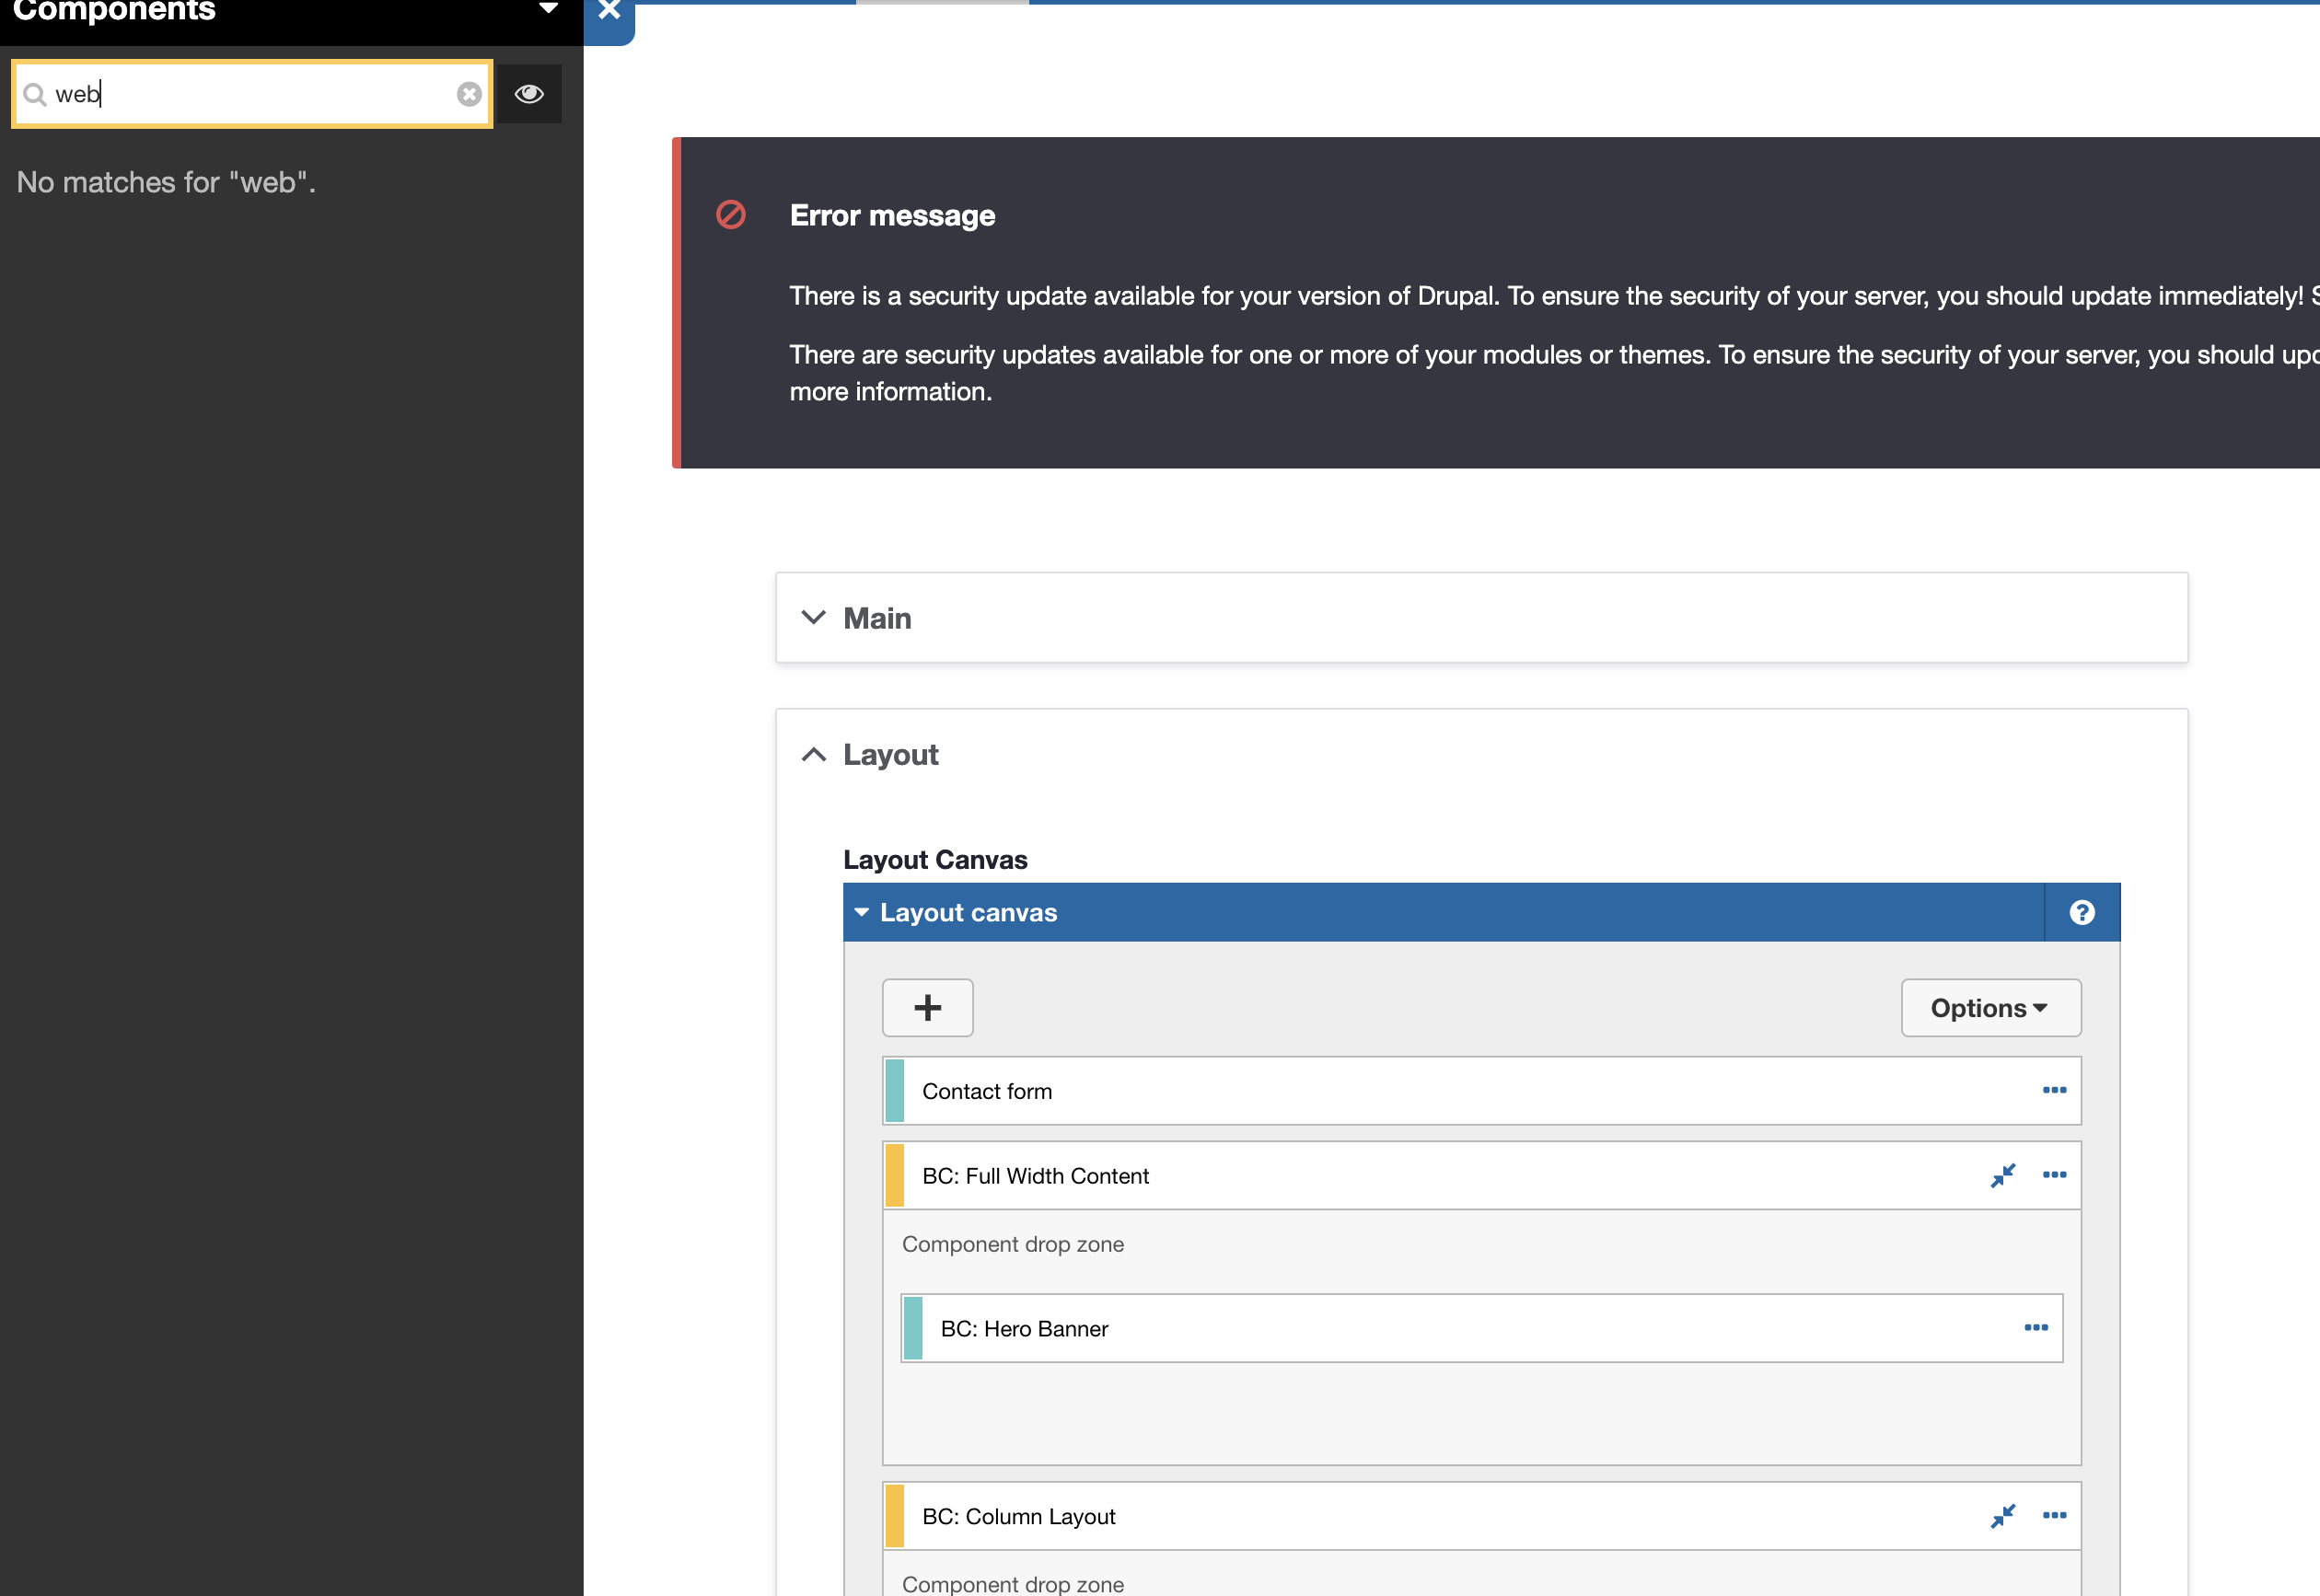Click teal bar of Hero Banner
The height and width of the screenshot is (1596, 2320).
pos(912,1328)
